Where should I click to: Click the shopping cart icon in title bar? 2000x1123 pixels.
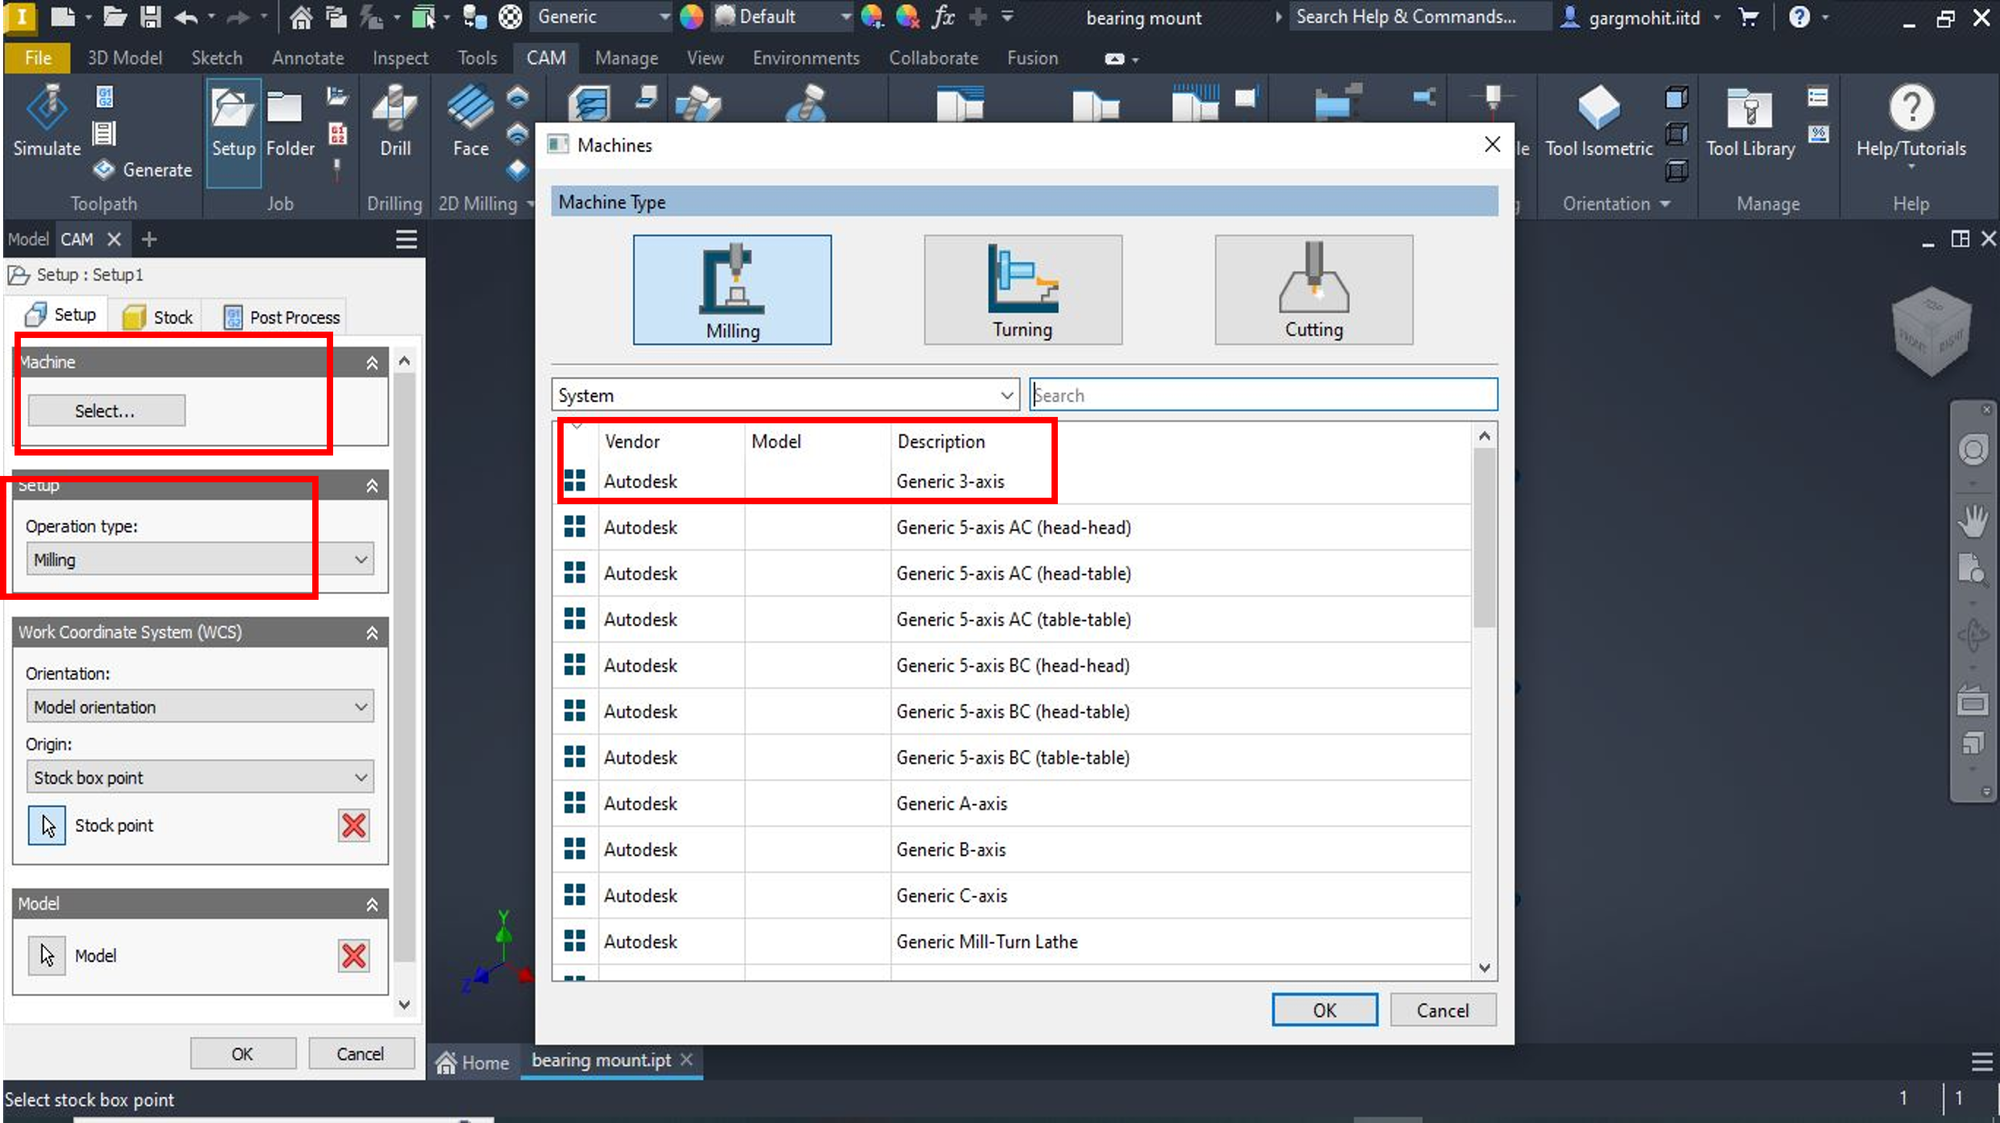click(x=1748, y=17)
